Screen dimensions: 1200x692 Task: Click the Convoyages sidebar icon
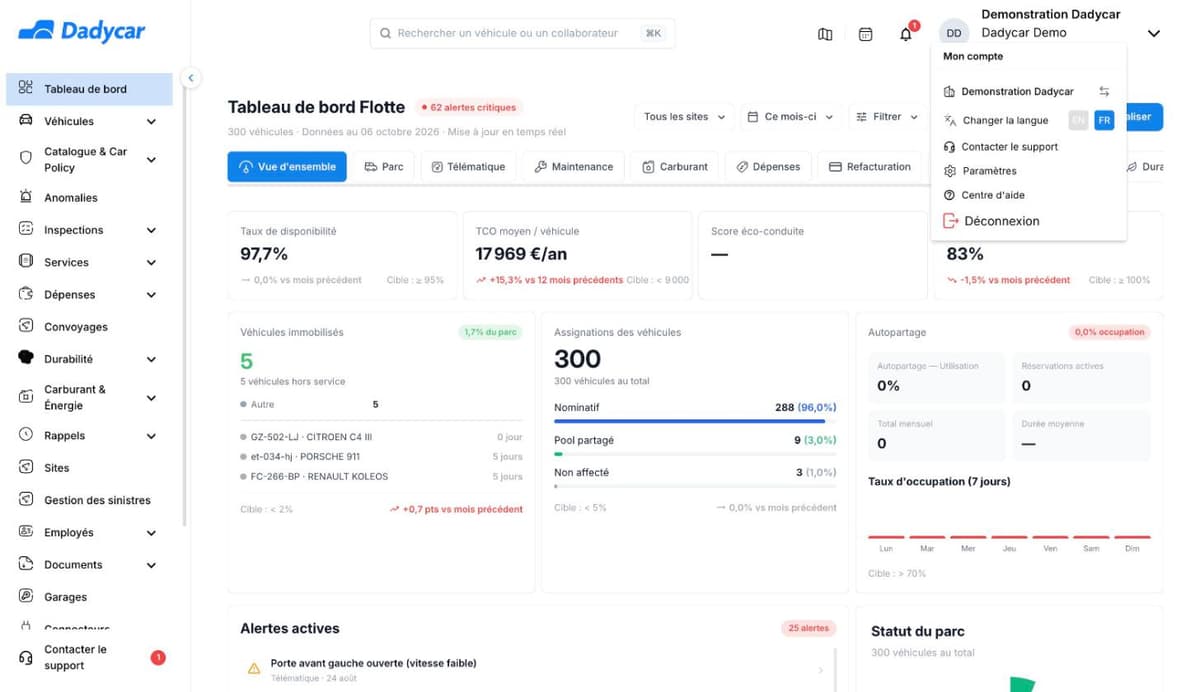[x=26, y=326]
